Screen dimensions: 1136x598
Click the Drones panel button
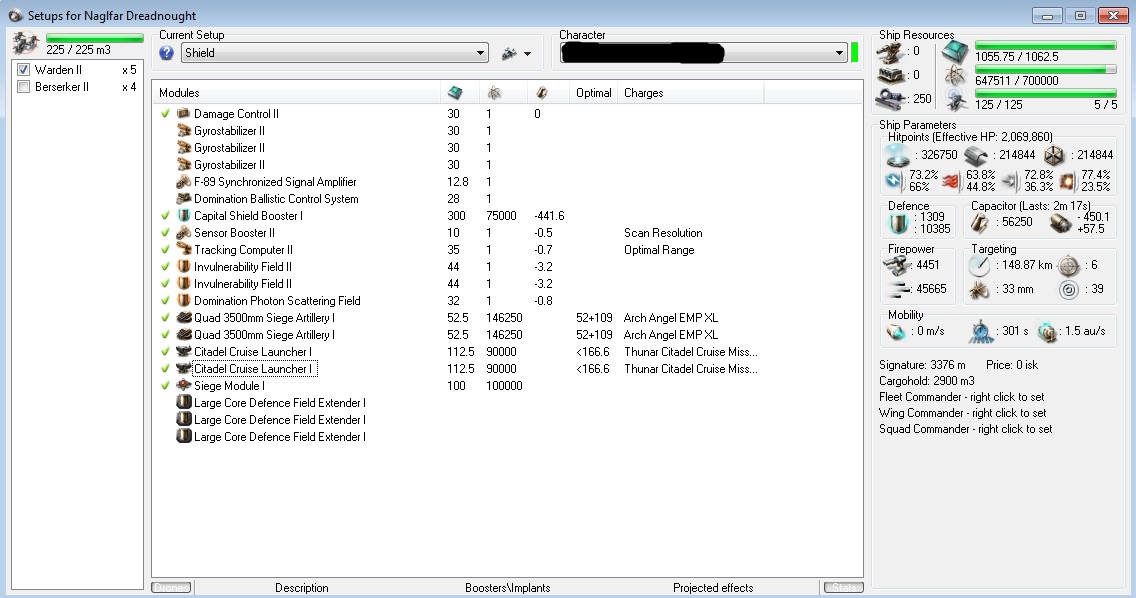pyautogui.click(x=172, y=588)
